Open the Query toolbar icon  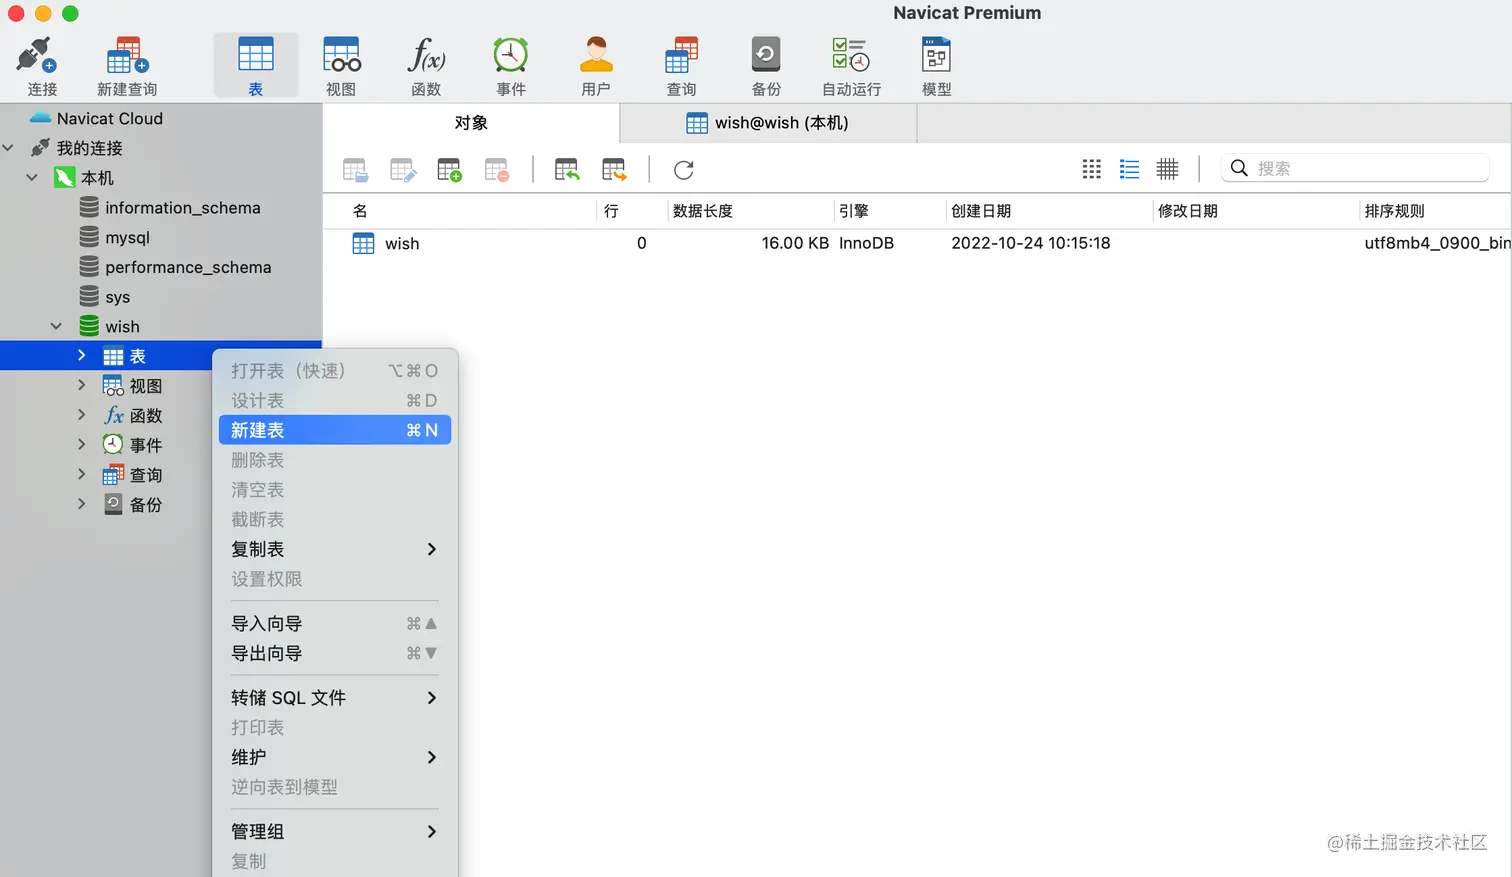(x=681, y=66)
